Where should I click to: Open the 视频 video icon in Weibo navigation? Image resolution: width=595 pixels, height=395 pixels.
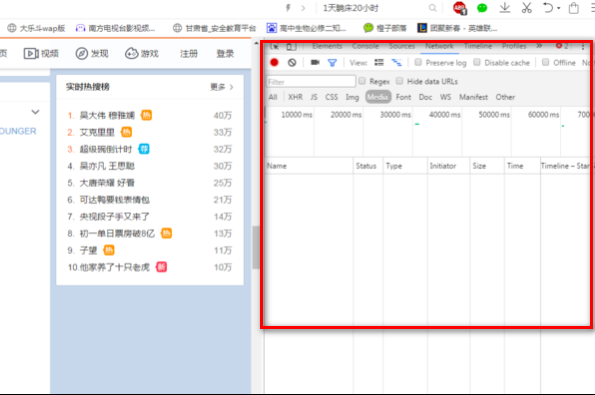point(31,54)
